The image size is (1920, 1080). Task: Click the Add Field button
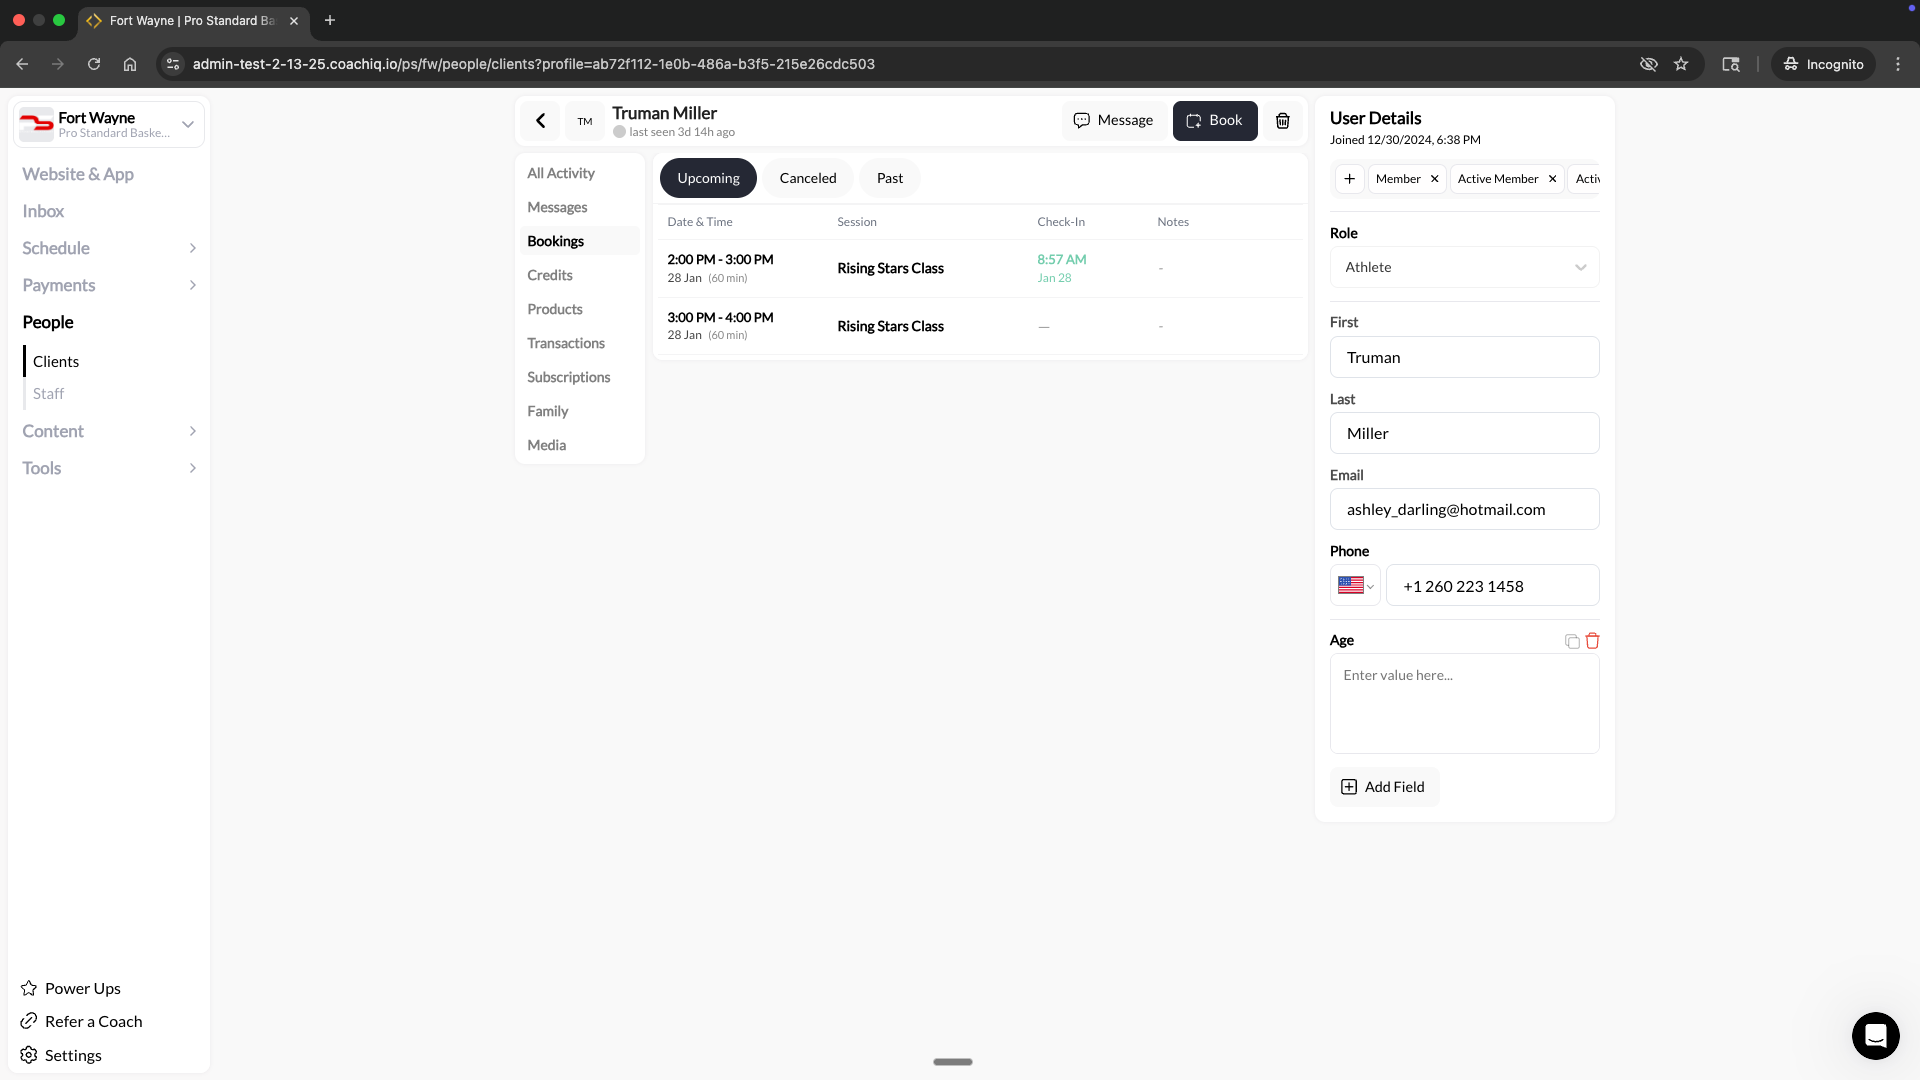pos(1383,787)
